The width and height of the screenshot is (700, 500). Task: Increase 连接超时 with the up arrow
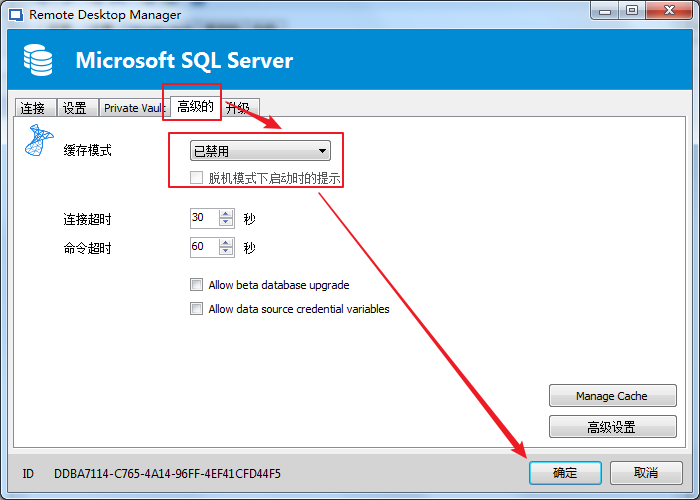tap(226, 214)
